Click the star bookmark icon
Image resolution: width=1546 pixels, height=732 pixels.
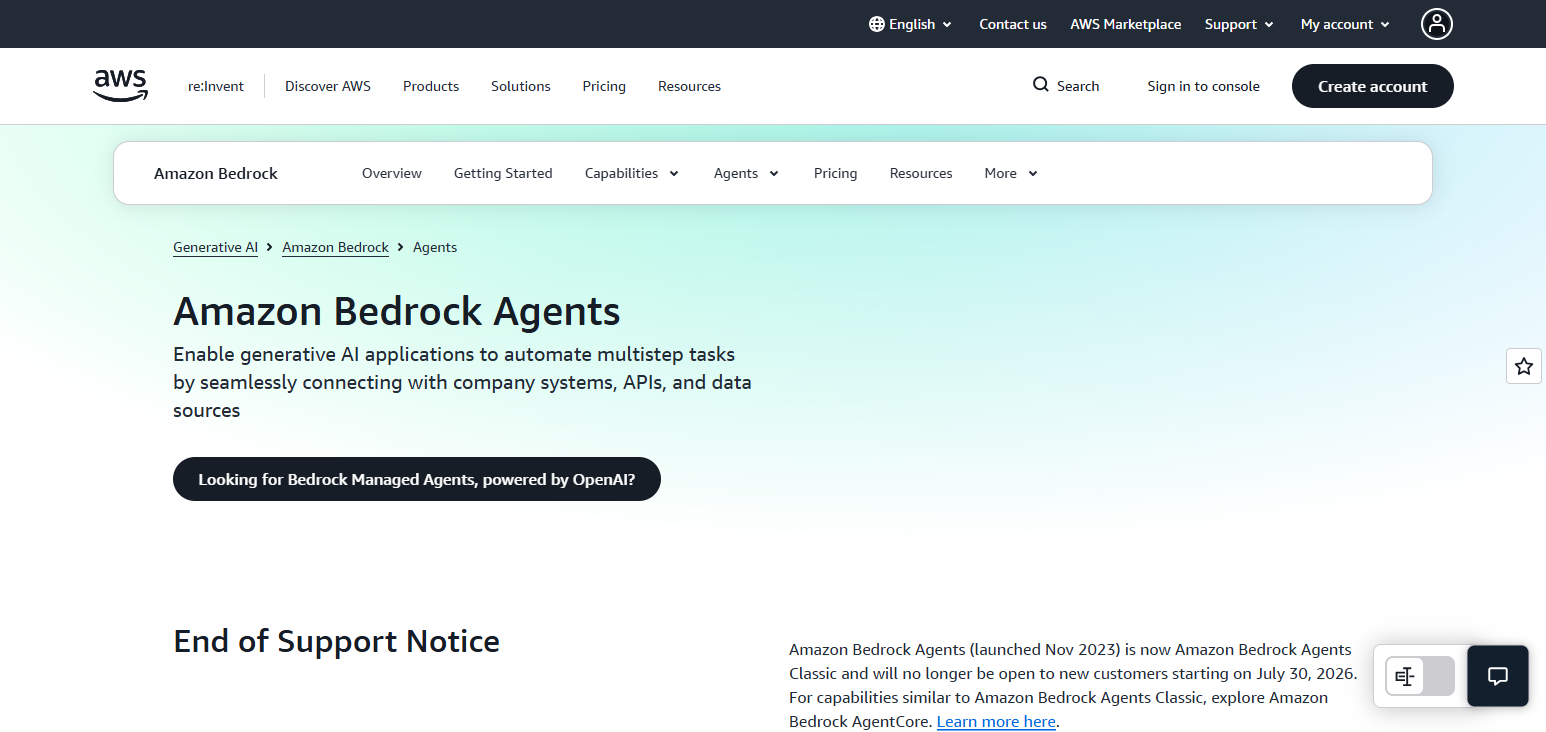[1524, 366]
